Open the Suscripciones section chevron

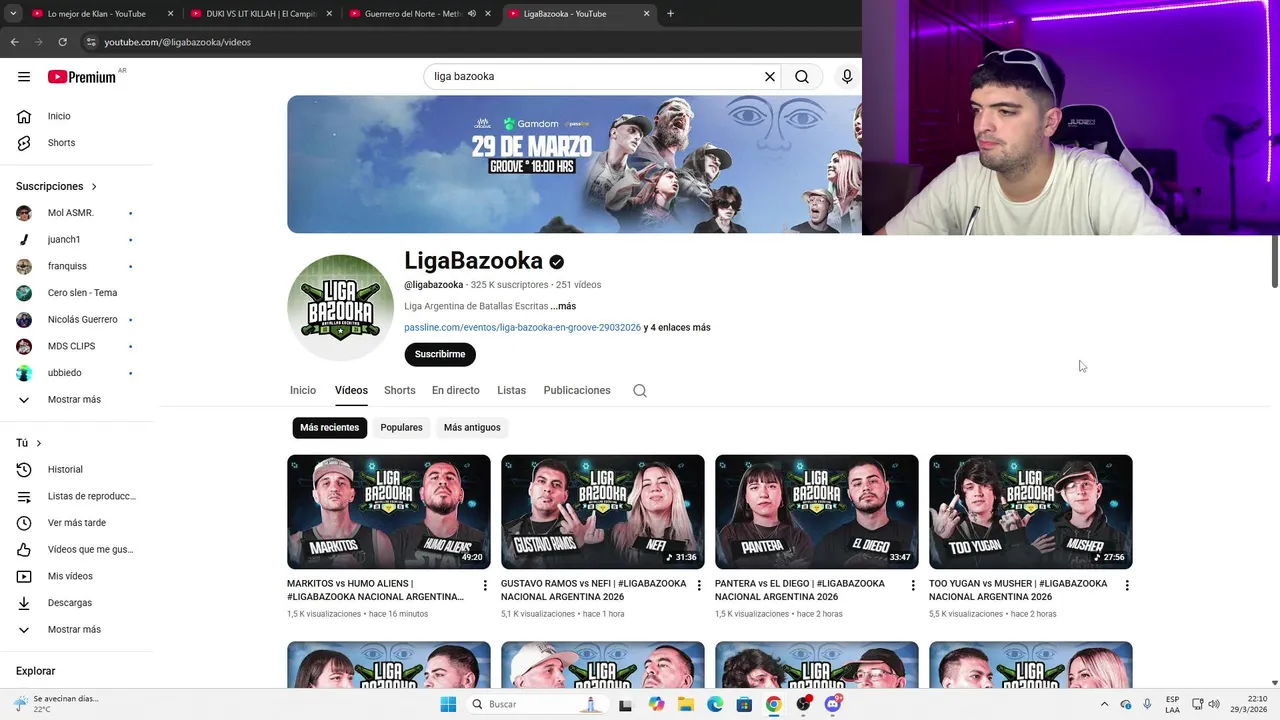(94, 187)
